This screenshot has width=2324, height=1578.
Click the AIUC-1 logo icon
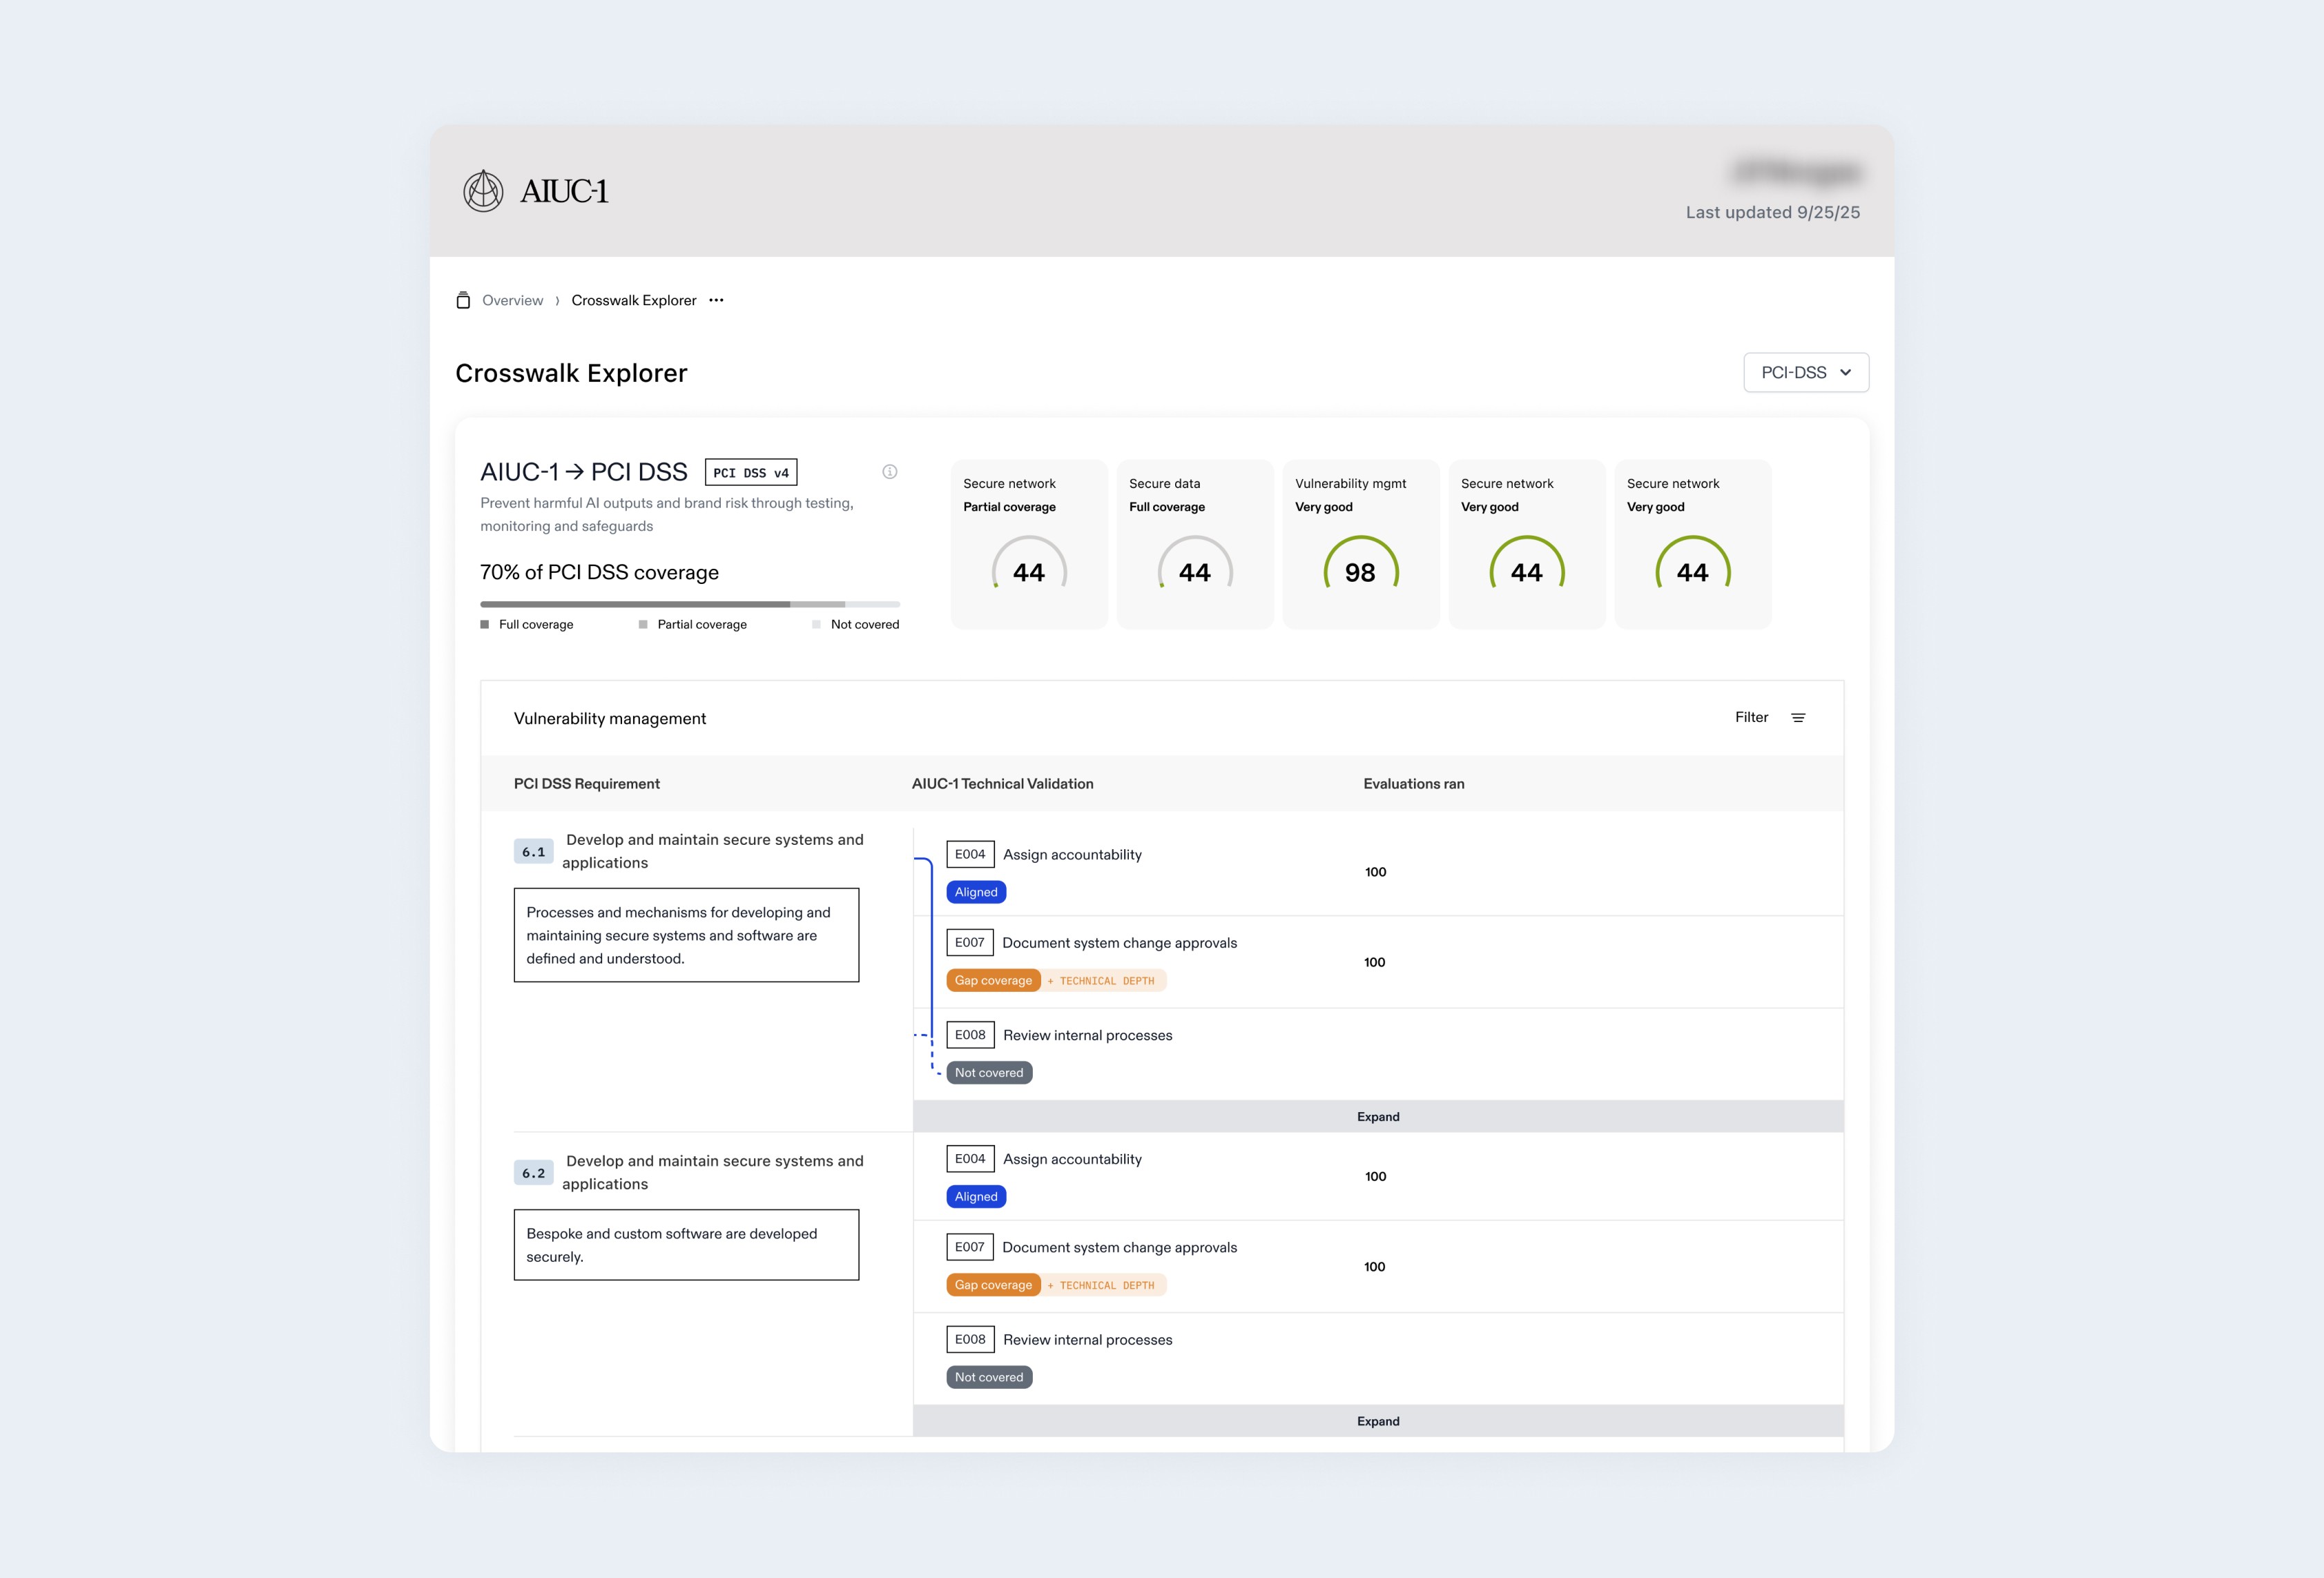click(483, 190)
